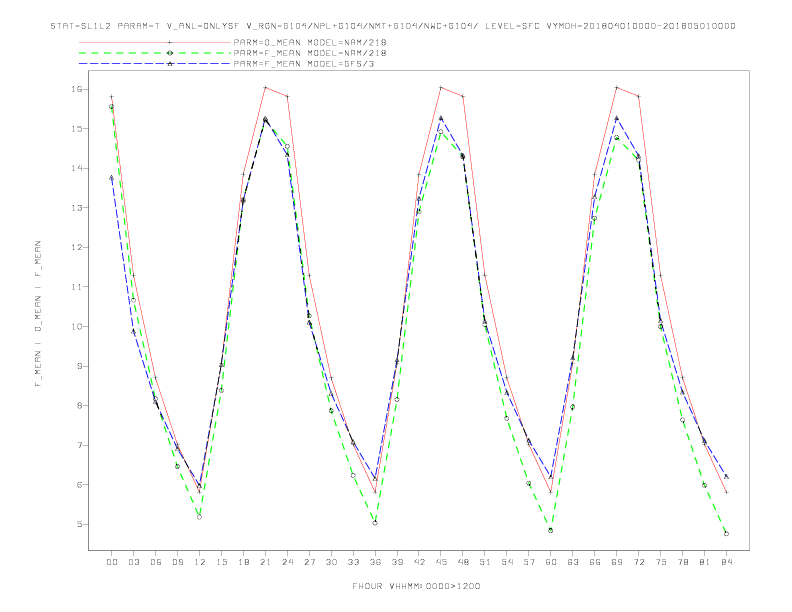This screenshot has height=612, width=792.
Task: Click x-axis forecast hour label 24
Action: click(287, 562)
